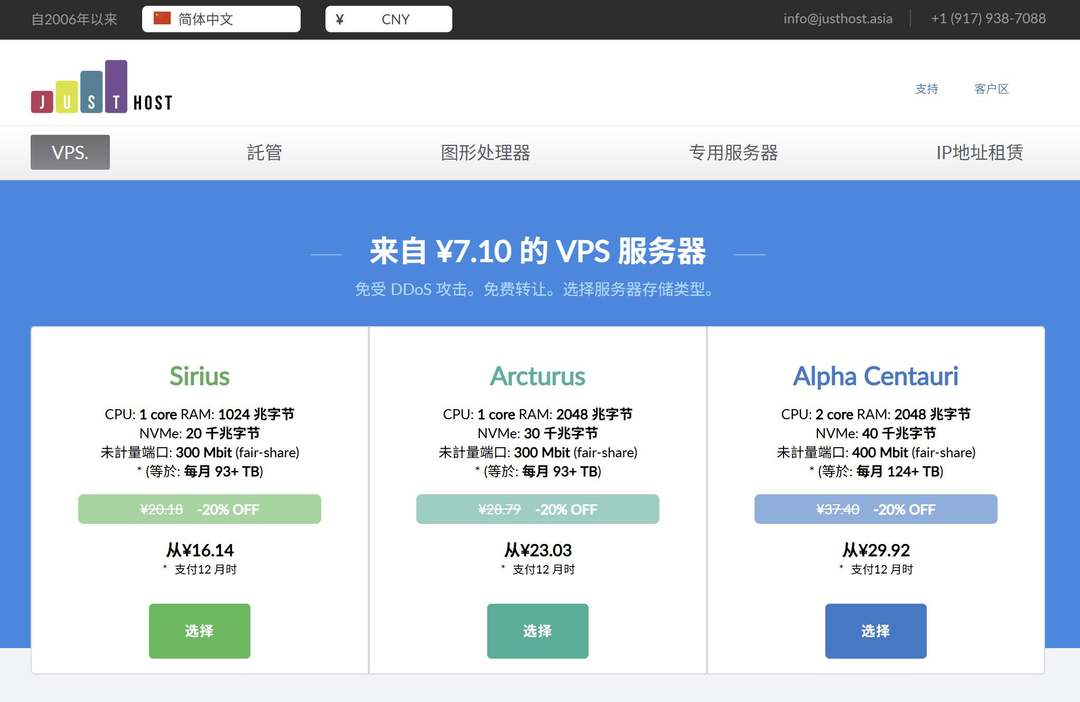Image resolution: width=1080 pixels, height=702 pixels.
Task: Click the yen currency symbol
Action: (340, 19)
